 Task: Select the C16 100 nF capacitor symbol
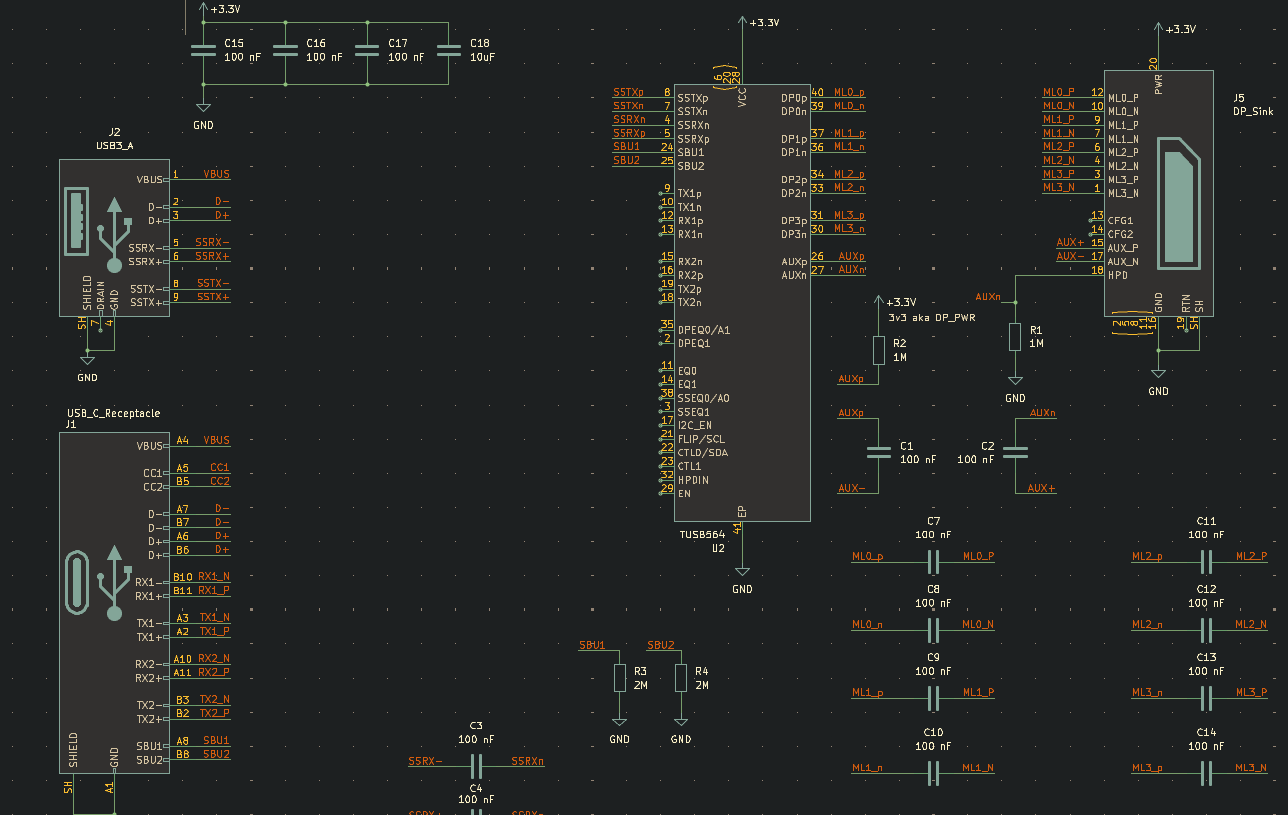pyautogui.click(x=285, y=50)
